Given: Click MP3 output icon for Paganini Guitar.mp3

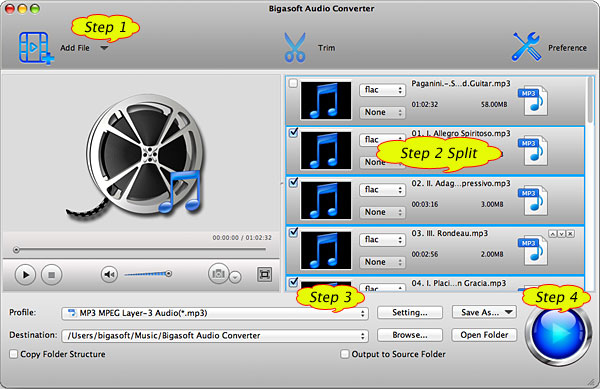Looking at the screenshot, I should point(533,101).
